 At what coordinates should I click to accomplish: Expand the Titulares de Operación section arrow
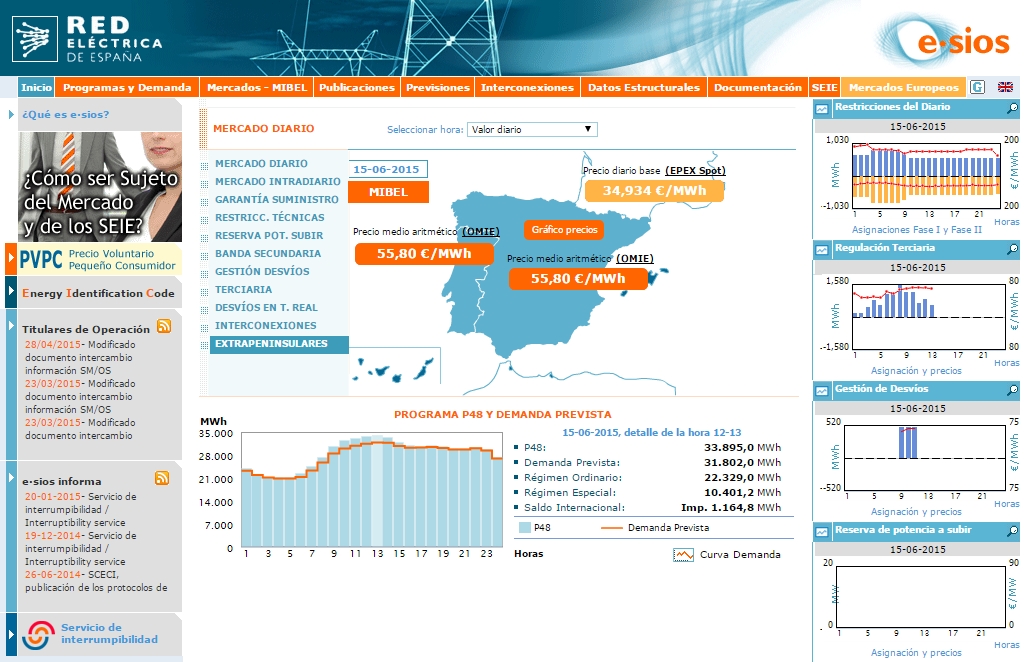(x=11, y=325)
